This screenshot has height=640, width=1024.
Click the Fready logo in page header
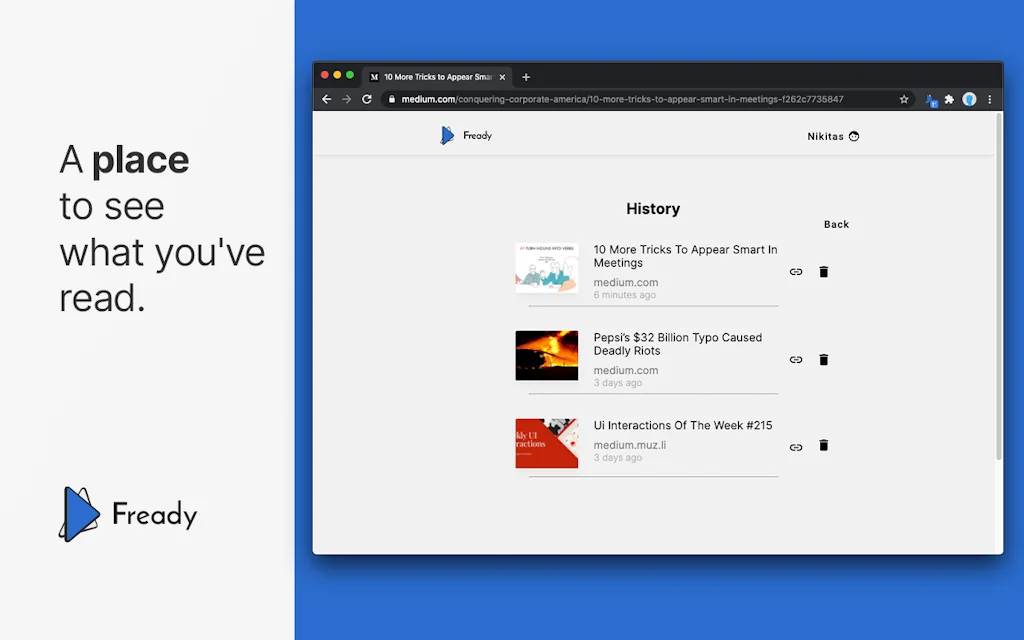click(466, 136)
